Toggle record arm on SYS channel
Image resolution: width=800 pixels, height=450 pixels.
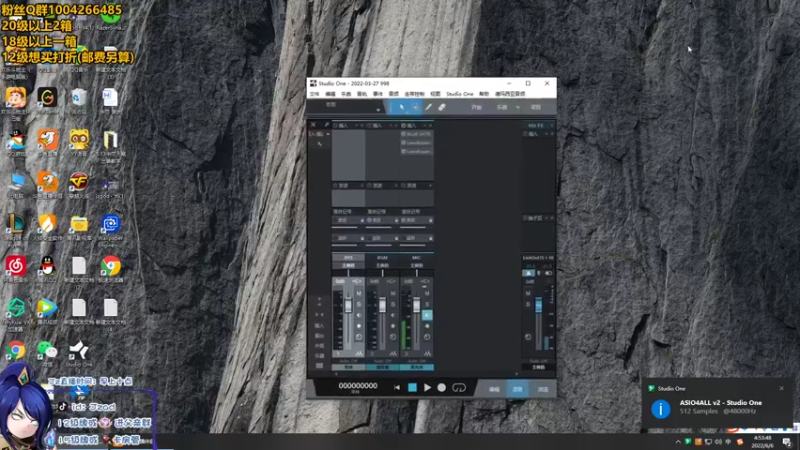(359, 326)
